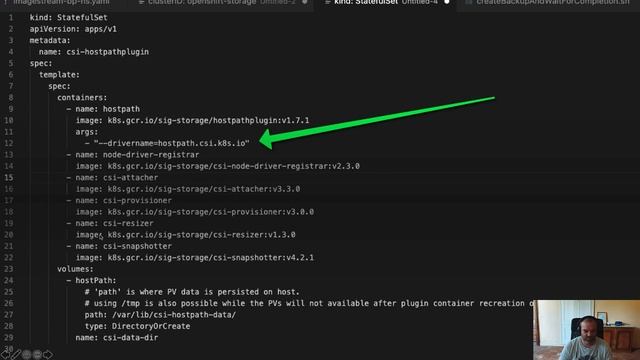
Task: Click the hostpathplugin:v1.7.1 image line
Action: pos(192,120)
